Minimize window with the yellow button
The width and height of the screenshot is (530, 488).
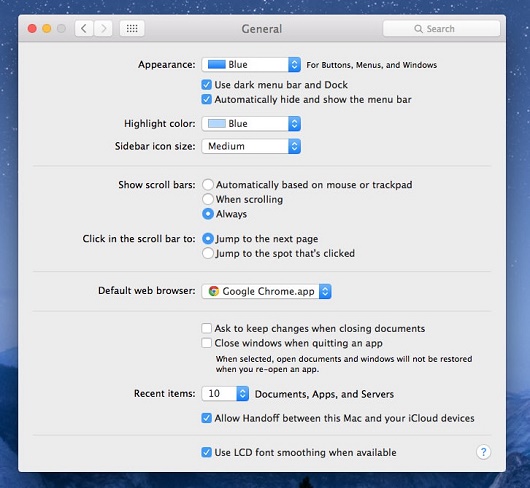pos(47,28)
